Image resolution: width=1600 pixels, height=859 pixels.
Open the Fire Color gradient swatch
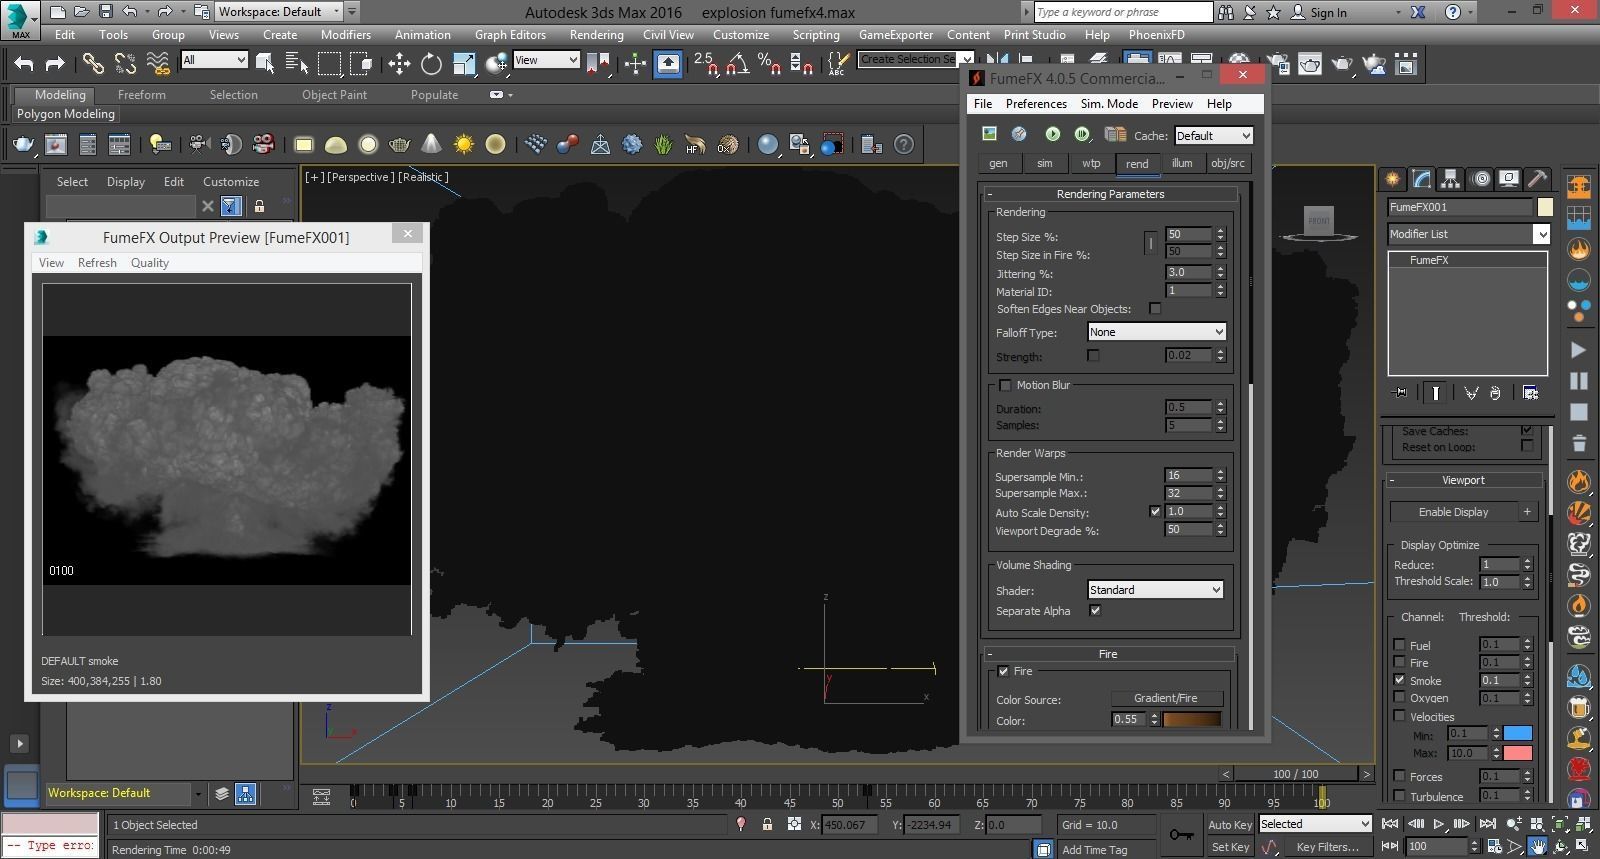pos(1192,719)
